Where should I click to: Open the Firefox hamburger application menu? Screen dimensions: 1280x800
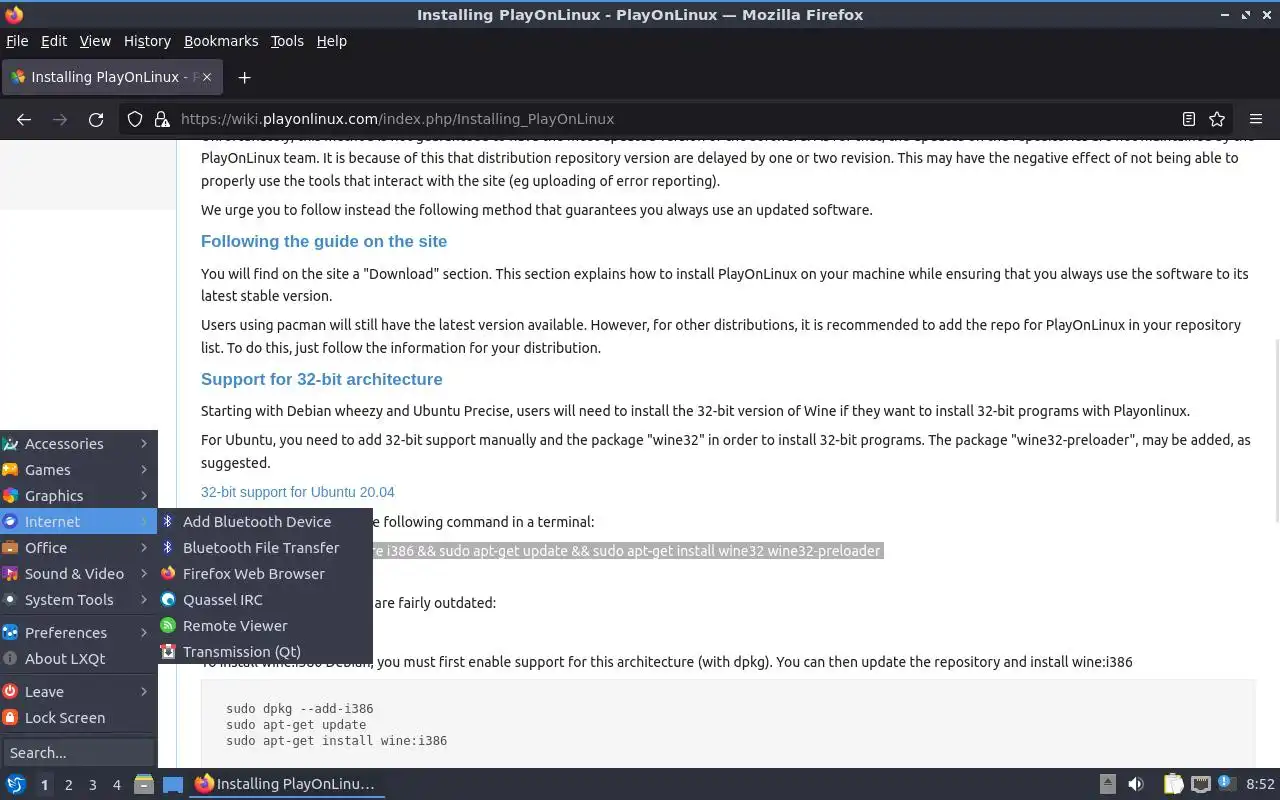point(1256,119)
